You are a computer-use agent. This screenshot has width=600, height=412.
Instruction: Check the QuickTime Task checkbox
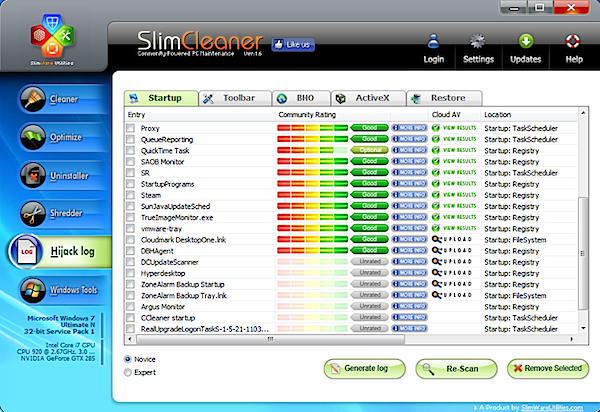pos(130,150)
